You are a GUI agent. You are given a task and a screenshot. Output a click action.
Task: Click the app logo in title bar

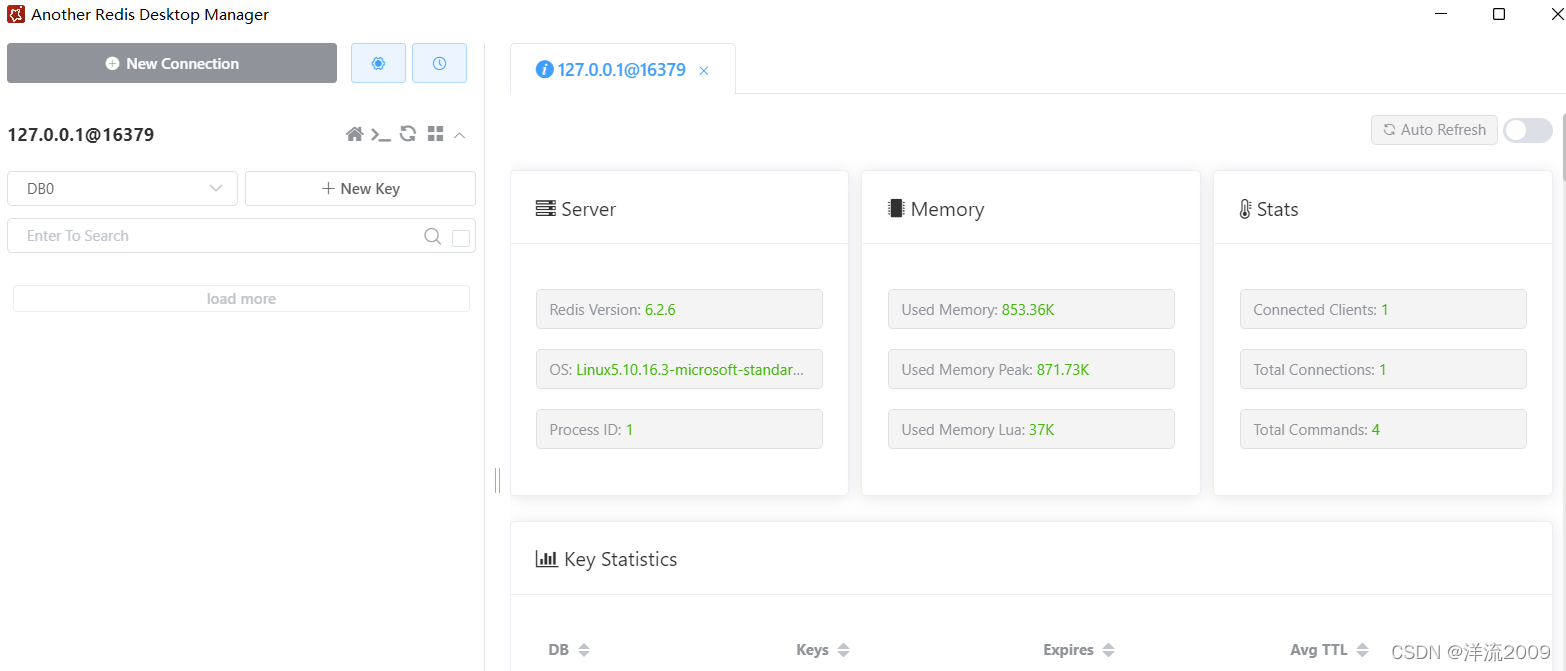[x=16, y=14]
